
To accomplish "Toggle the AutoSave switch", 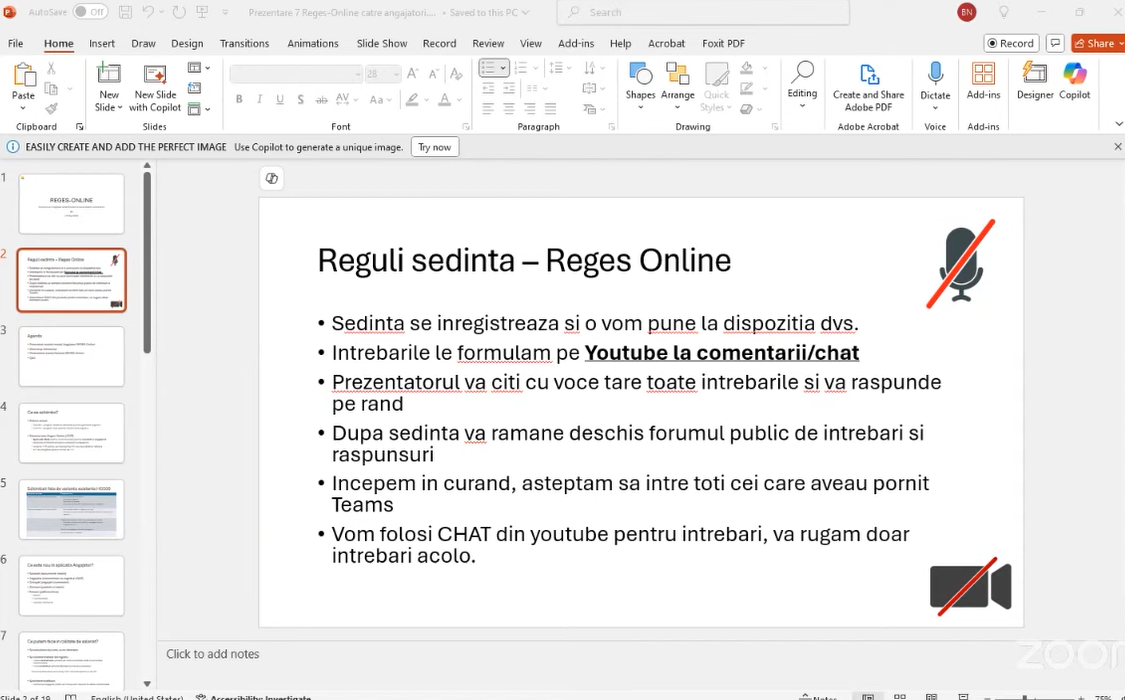I will [x=90, y=12].
